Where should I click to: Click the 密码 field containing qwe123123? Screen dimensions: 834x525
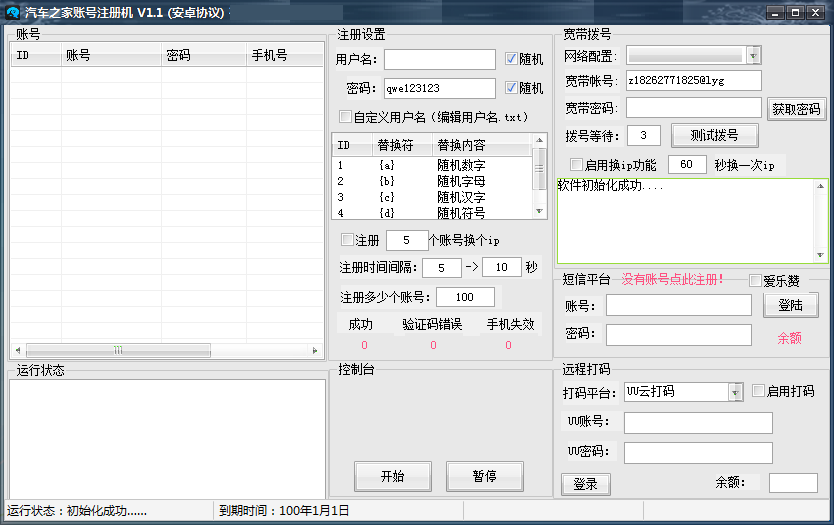tap(440, 88)
